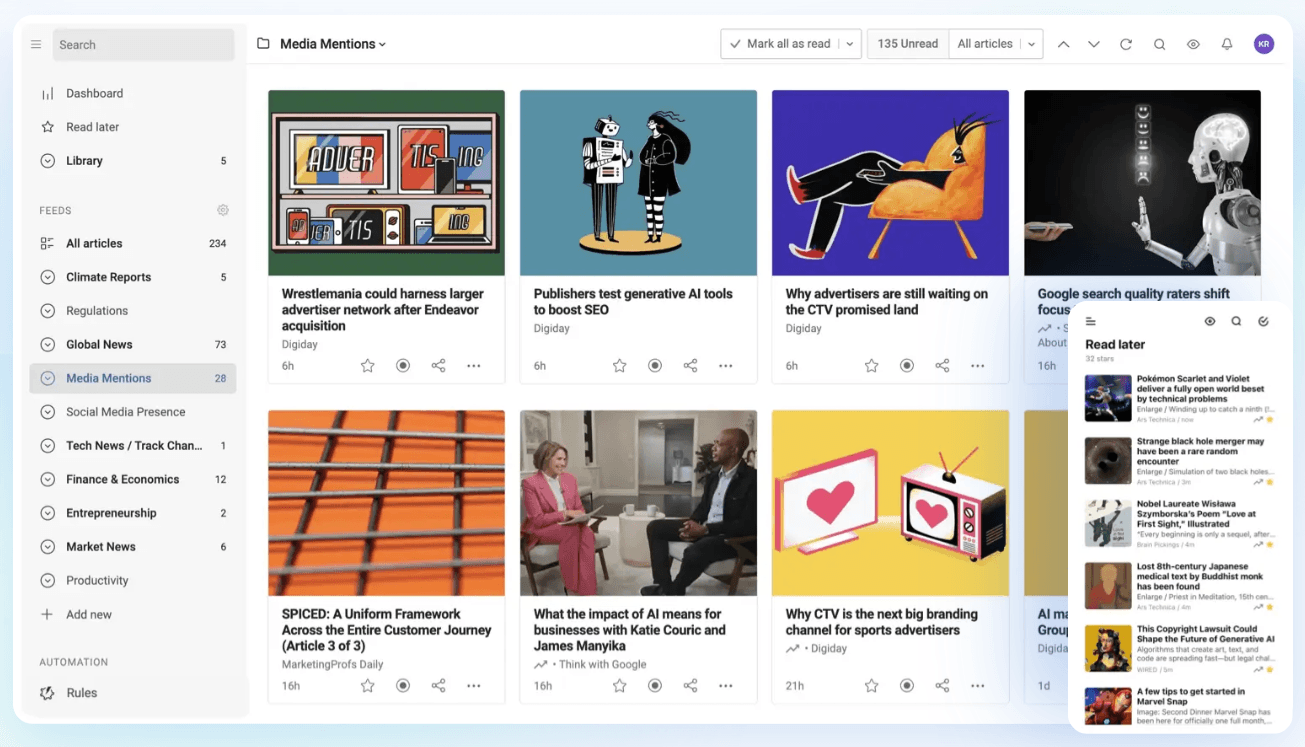Select the Productivity feed
This screenshot has width=1305, height=747.
tap(133, 580)
